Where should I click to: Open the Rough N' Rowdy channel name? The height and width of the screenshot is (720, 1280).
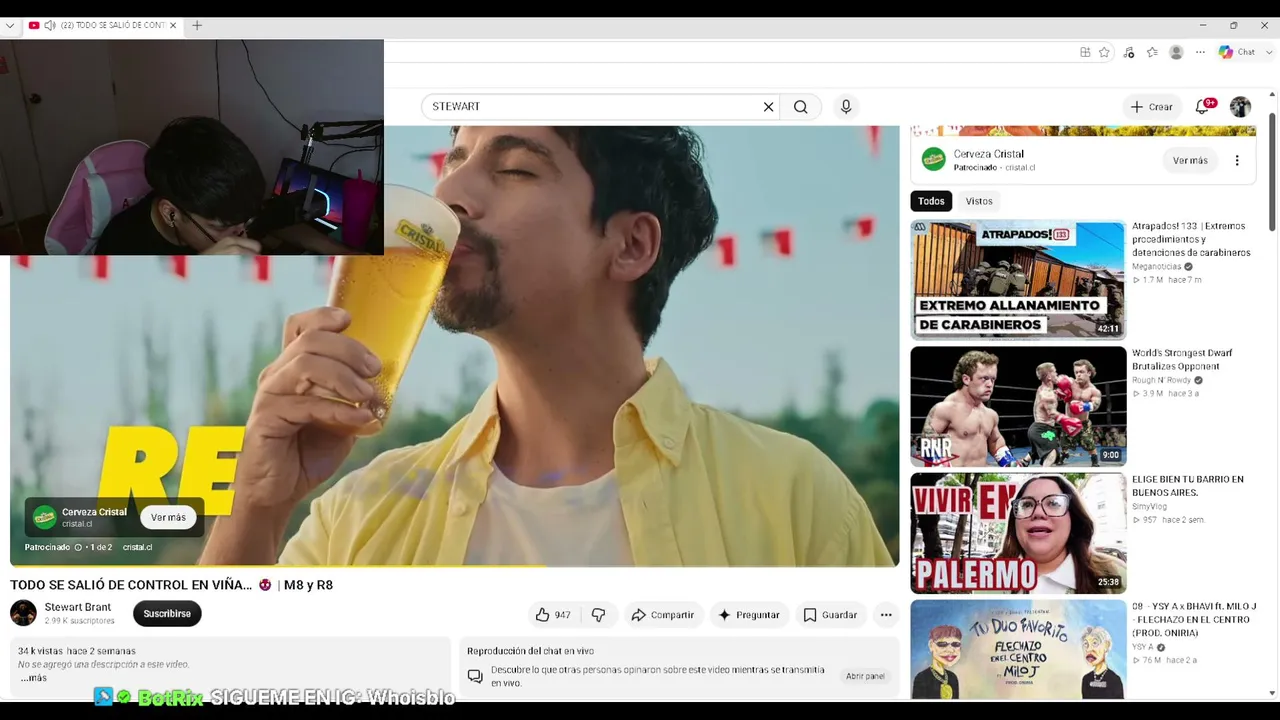point(1161,380)
